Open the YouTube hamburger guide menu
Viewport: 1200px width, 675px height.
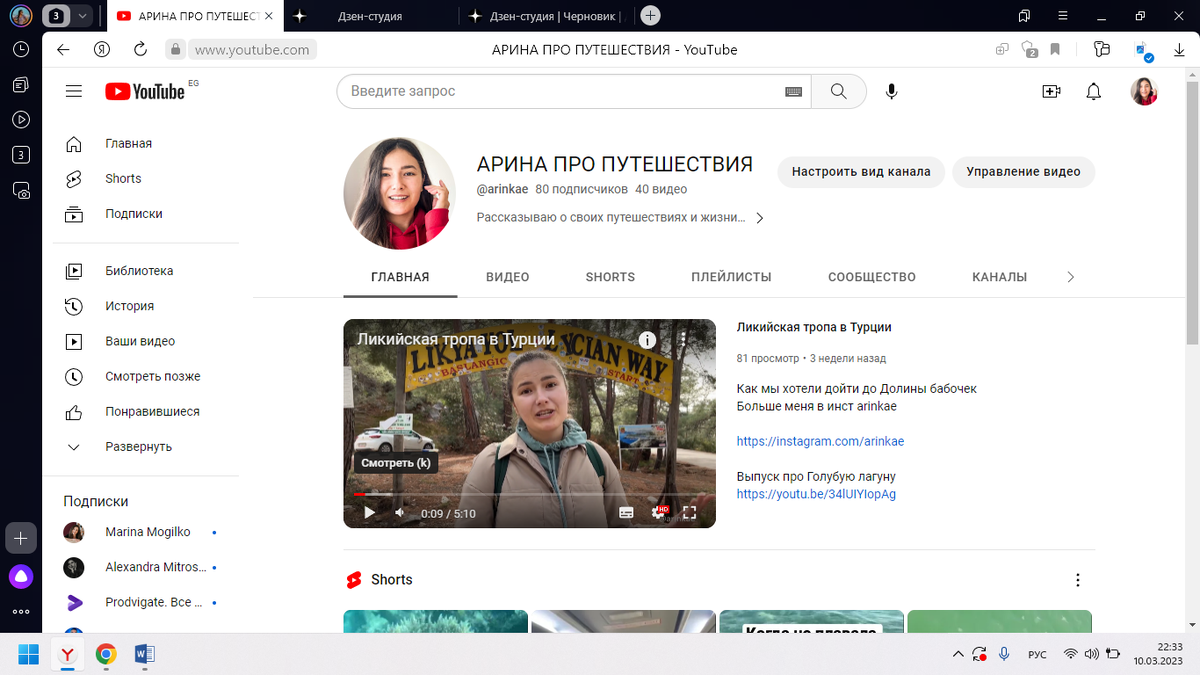pos(73,91)
